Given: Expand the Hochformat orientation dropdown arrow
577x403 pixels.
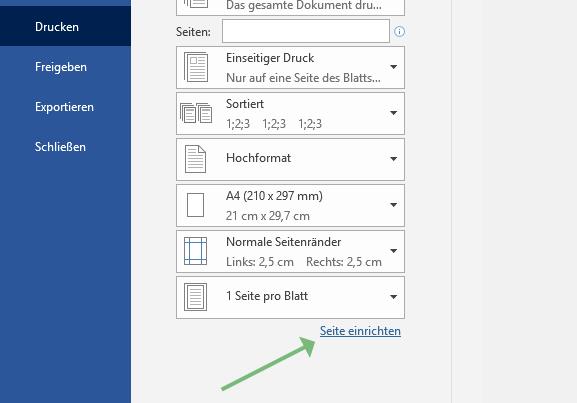Looking at the screenshot, I should click(x=393, y=159).
